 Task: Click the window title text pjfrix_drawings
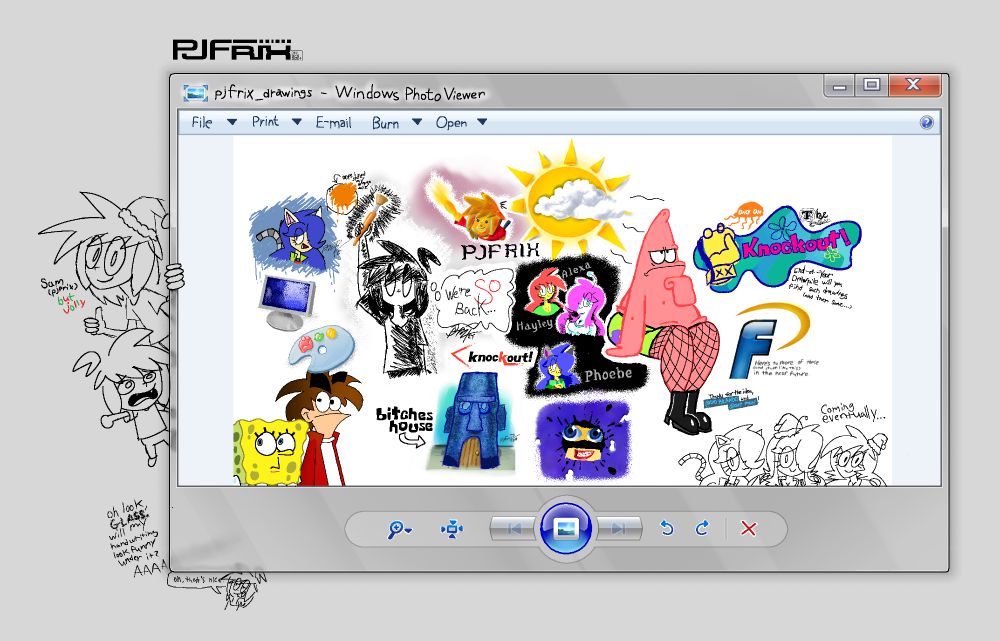point(263,93)
